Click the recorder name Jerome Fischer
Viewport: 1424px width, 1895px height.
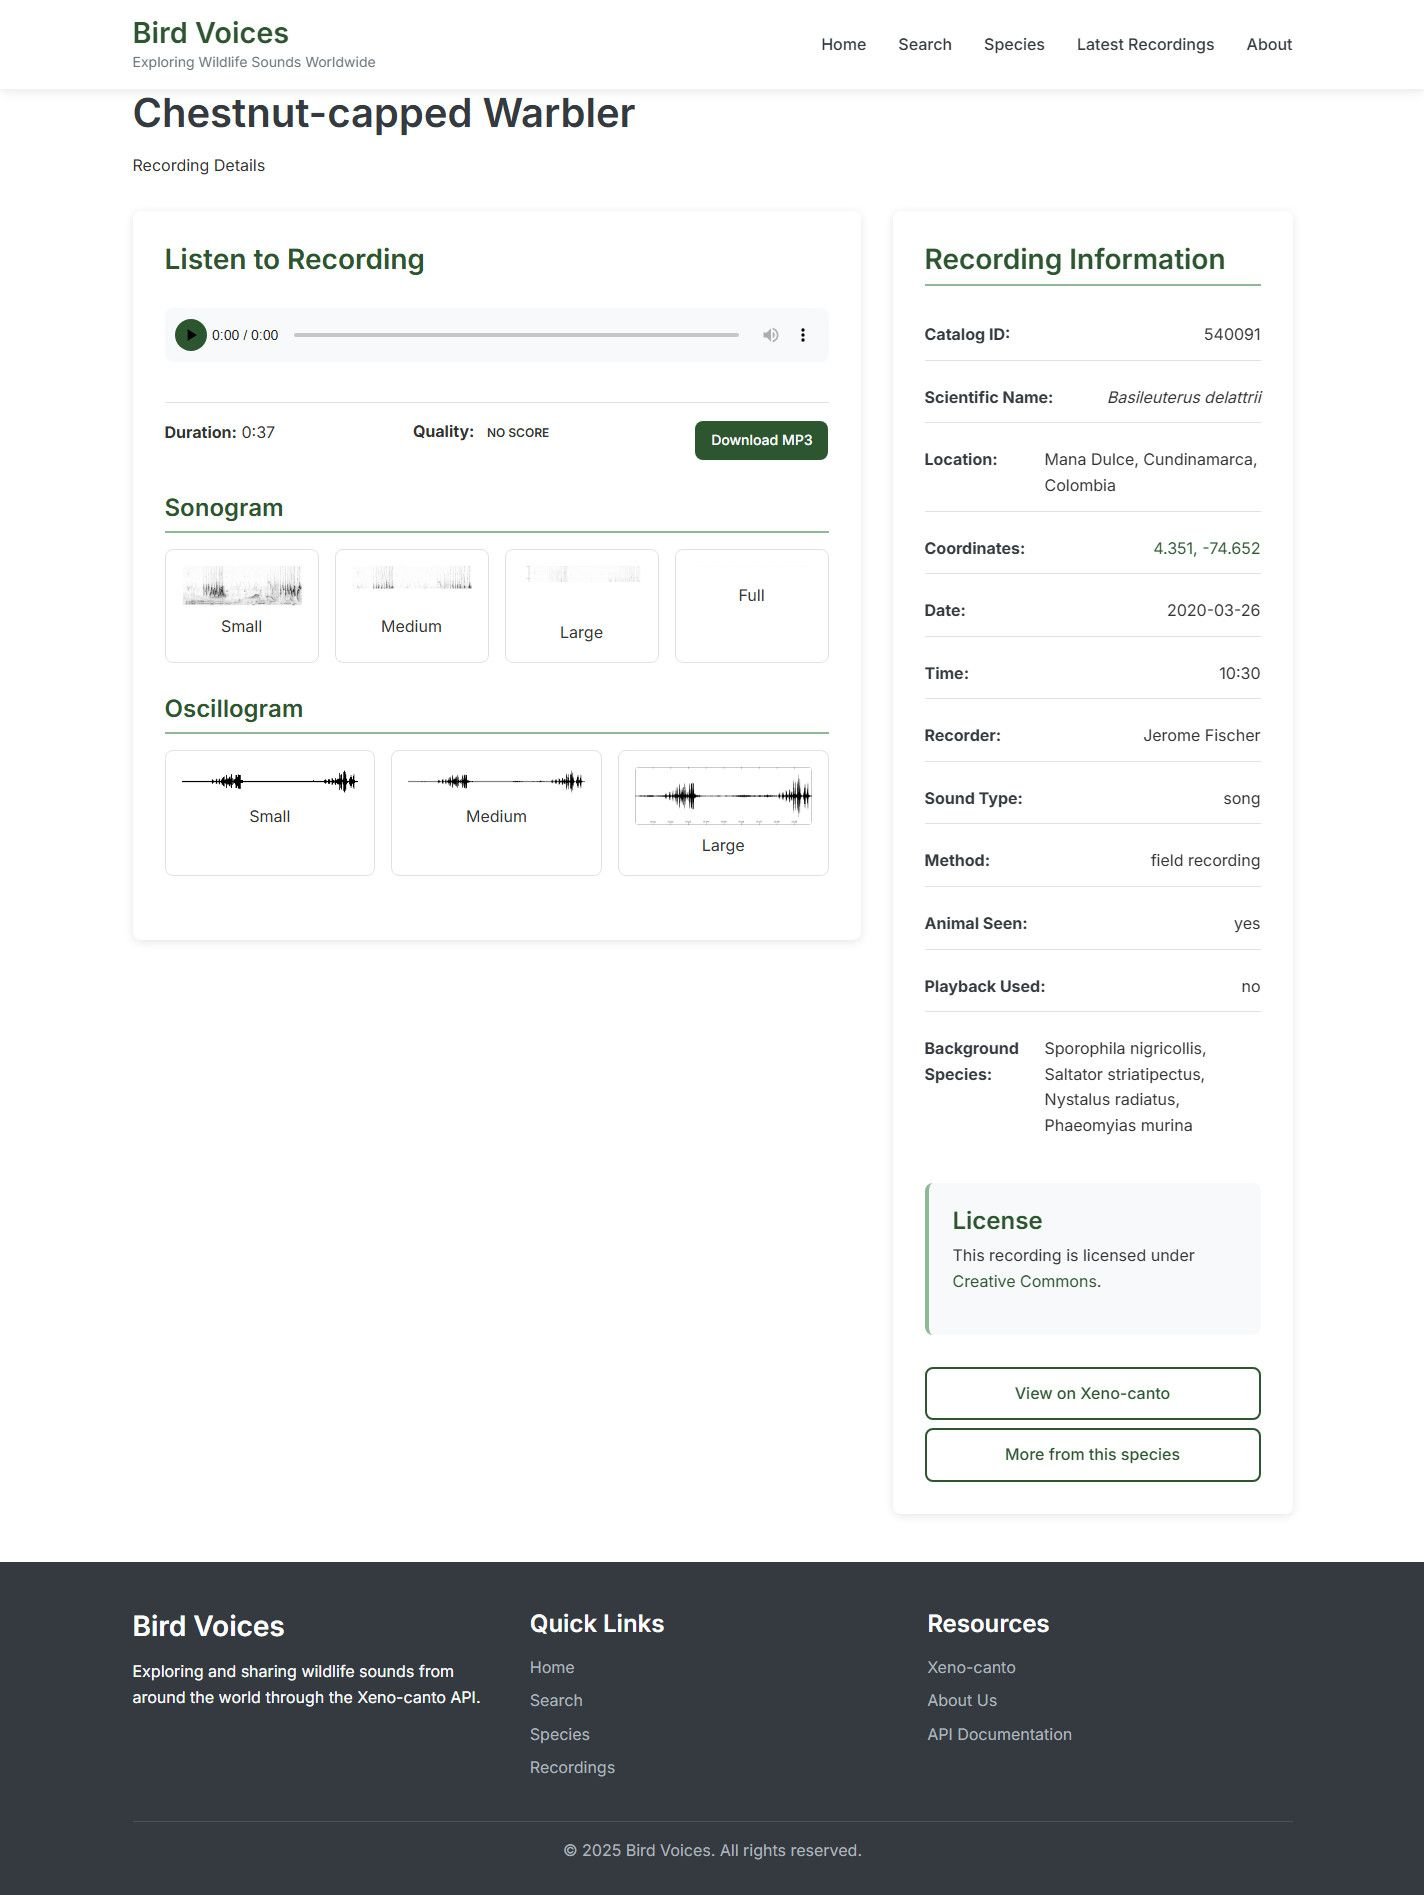(x=1202, y=735)
